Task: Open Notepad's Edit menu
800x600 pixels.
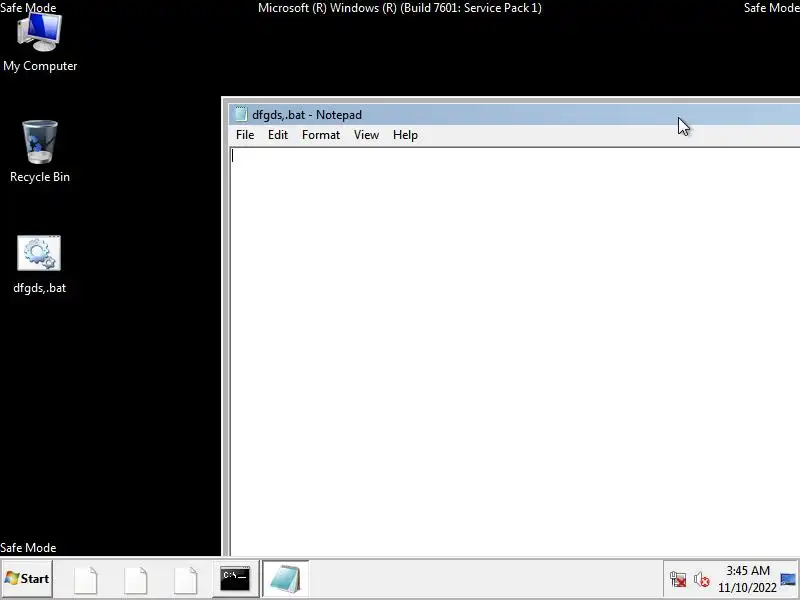Action: (x=278, y=135)
